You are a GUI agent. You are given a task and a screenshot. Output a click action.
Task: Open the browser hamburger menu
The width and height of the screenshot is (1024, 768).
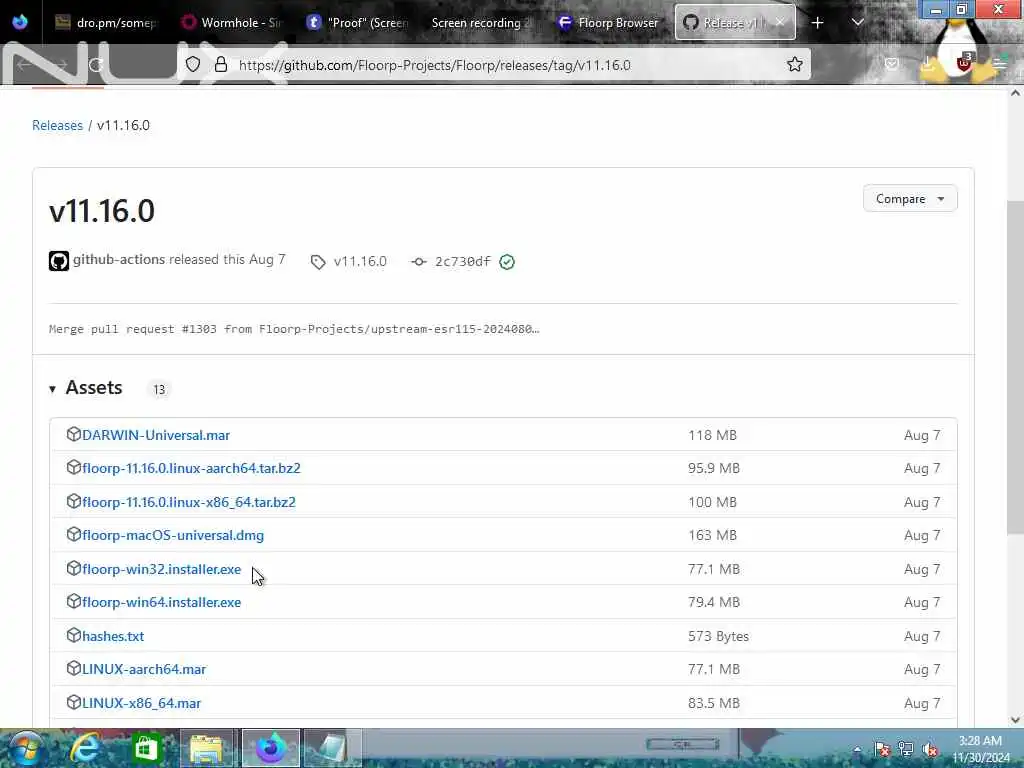click(x=1000, y=64)
